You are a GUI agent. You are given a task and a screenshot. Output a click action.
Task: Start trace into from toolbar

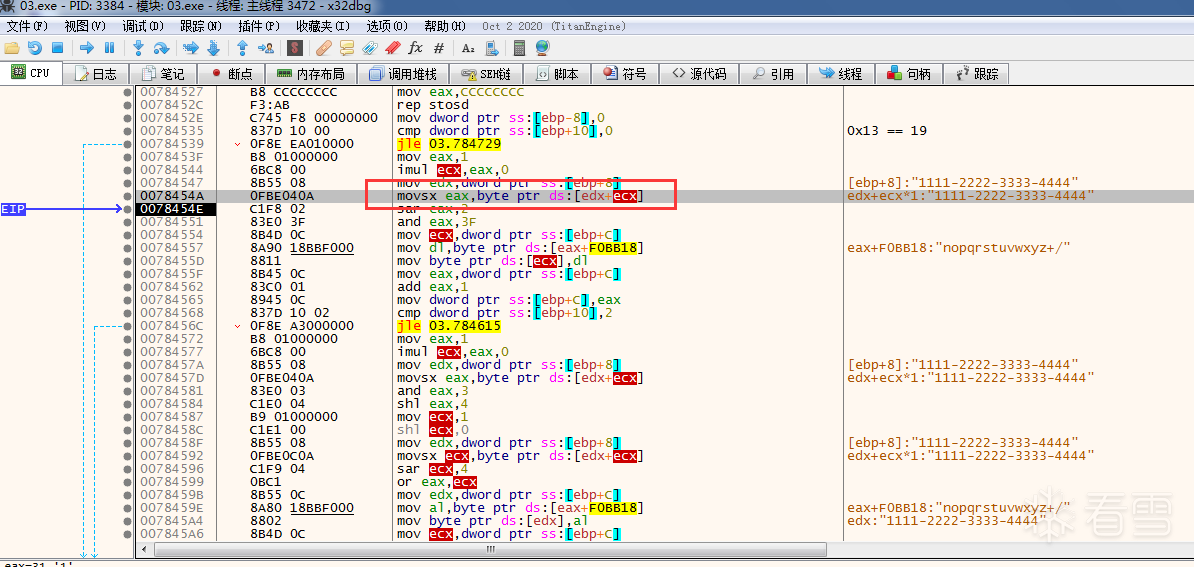[x=190, y=48]
